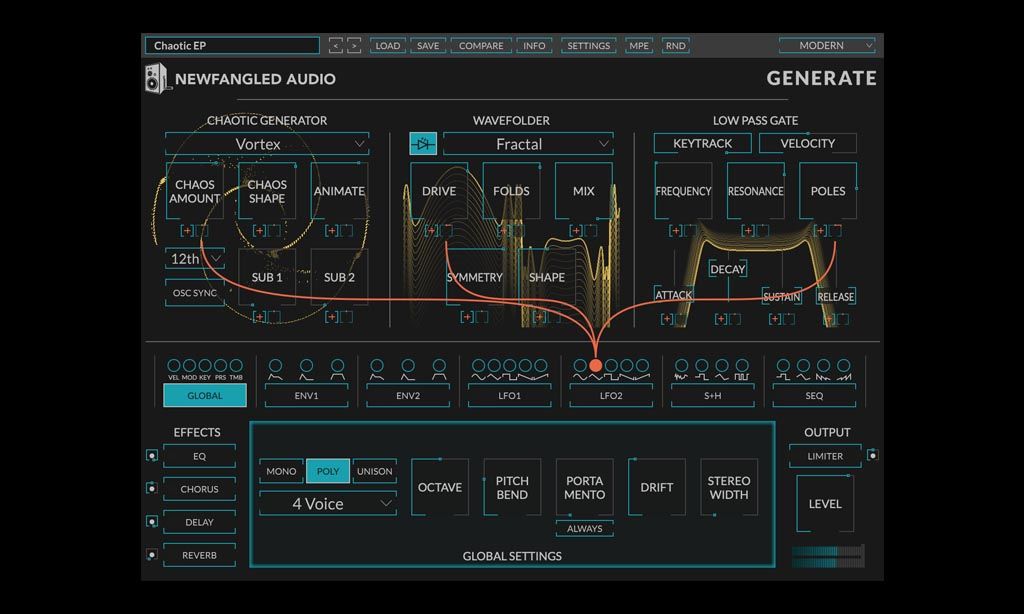1024x614 pixels.
Task: Select the first SEQ step output circle
Action: click(784, 365)
